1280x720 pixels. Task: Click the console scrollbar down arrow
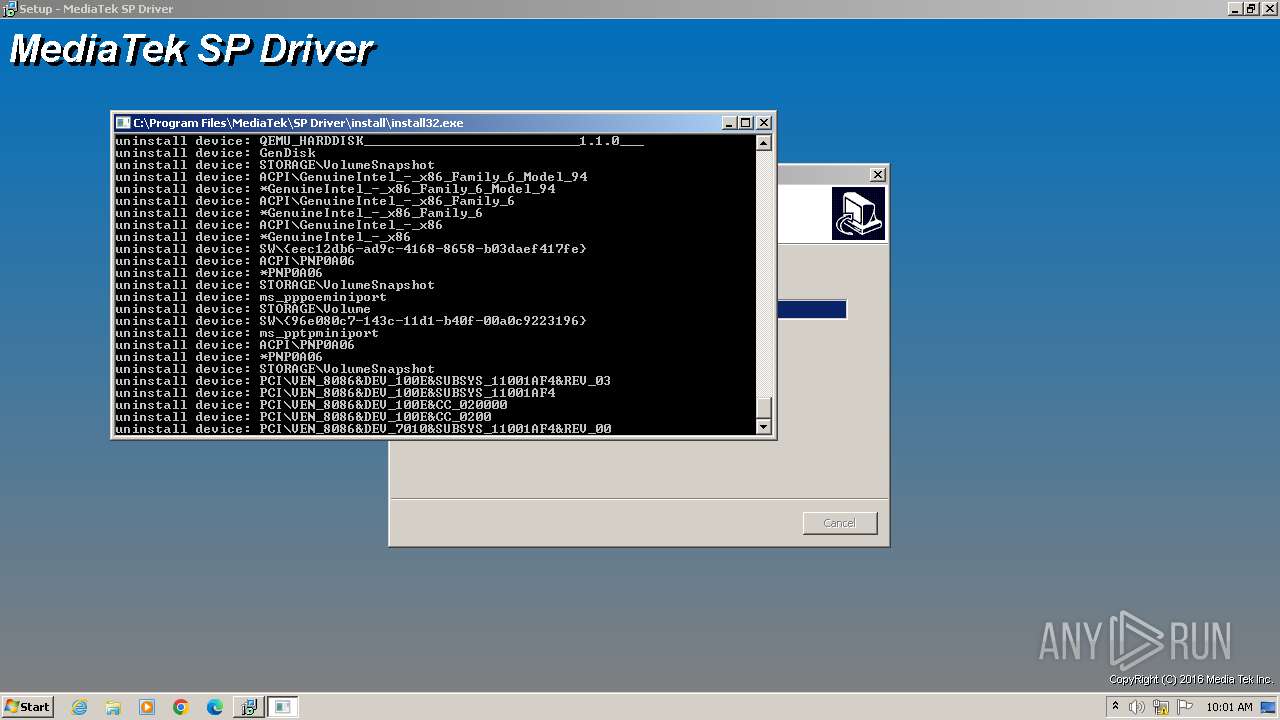pos(764,427)
